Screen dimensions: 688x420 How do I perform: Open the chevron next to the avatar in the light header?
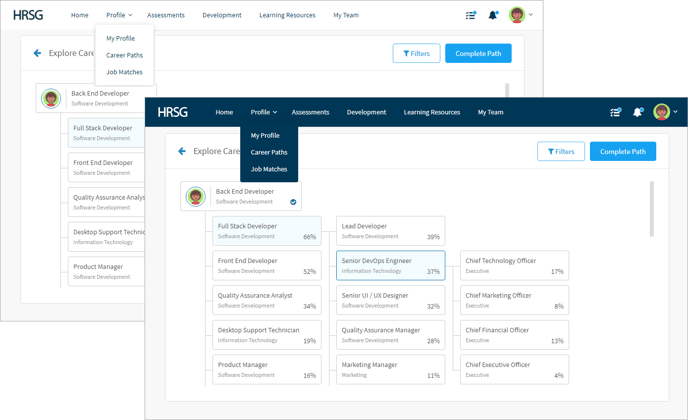click(x=531, y=14)
